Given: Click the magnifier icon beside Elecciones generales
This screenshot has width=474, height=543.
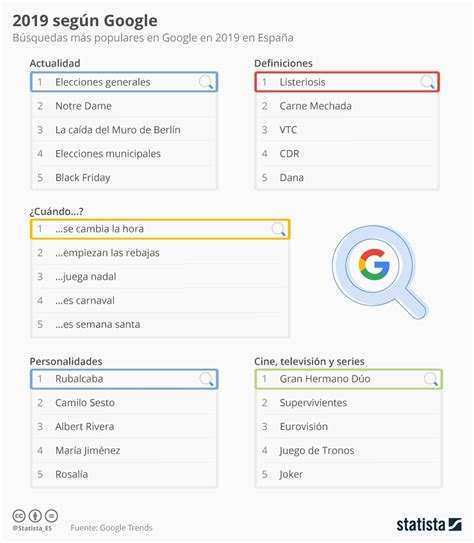Looking at the screenshot, I should click(206, 82).
